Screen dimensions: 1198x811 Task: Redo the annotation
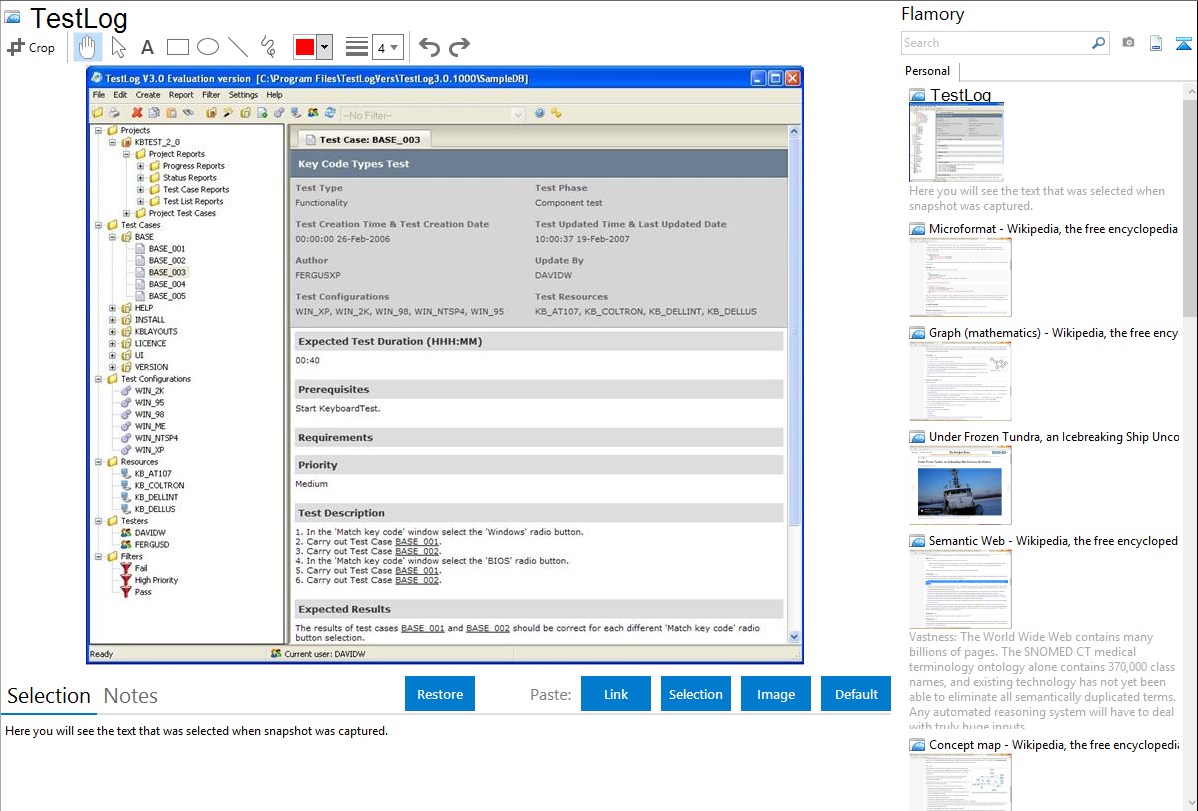(459, 47)
